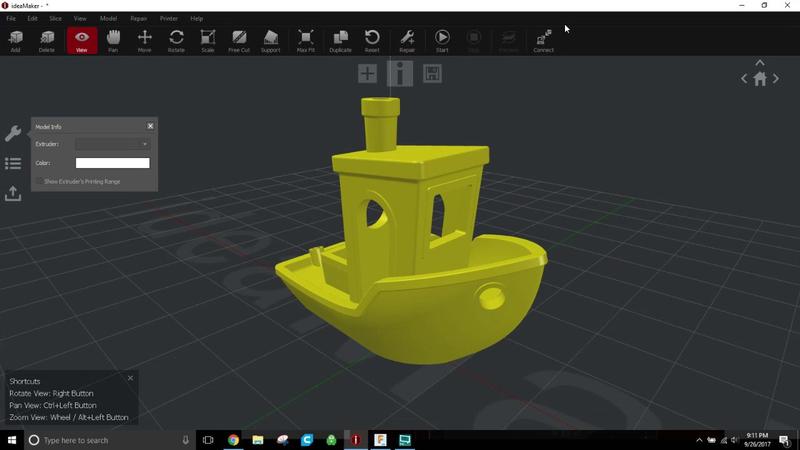Activate the Free Cut tool
The image size is (800, 450).
tap(239, 40)
